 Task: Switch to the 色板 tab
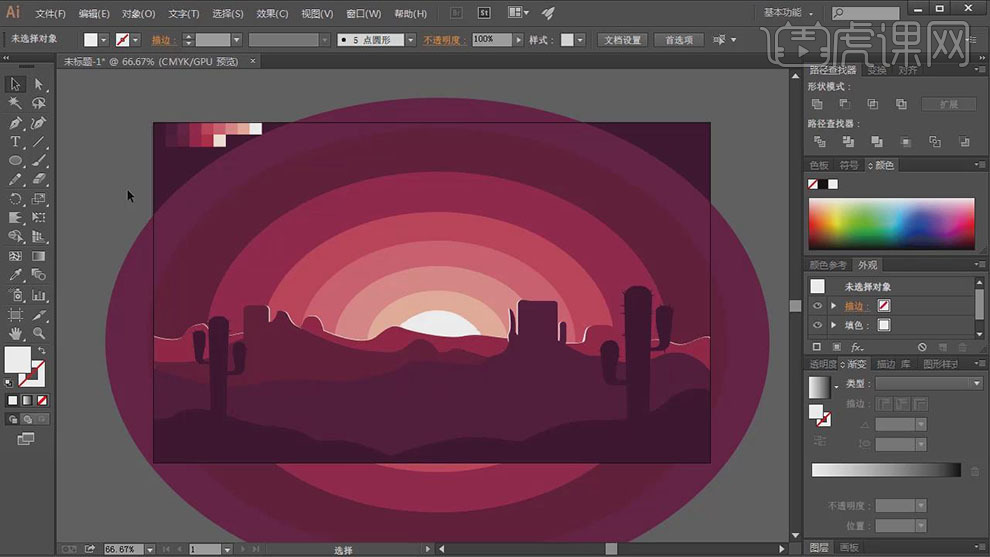(819, 165)
